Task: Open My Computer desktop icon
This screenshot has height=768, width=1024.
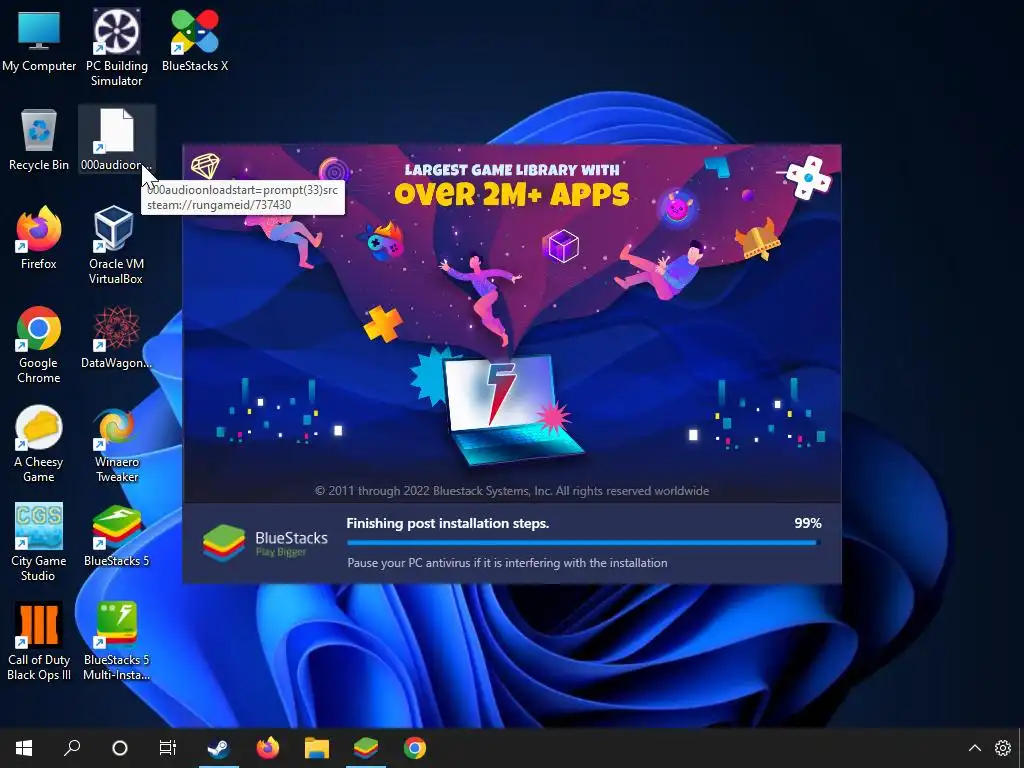Action: pos(39,40)
